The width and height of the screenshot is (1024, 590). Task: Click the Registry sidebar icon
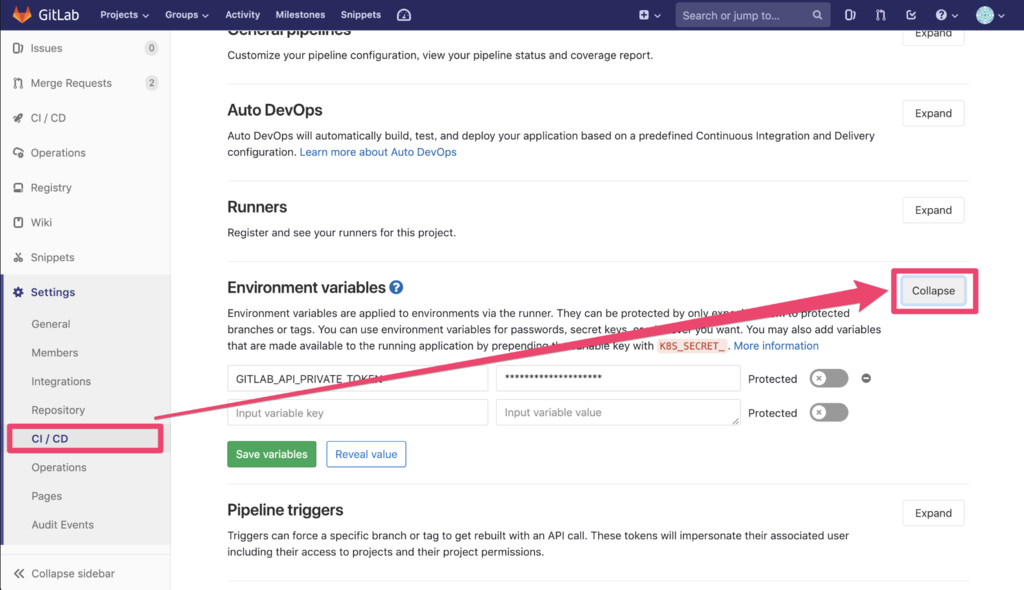18,188
